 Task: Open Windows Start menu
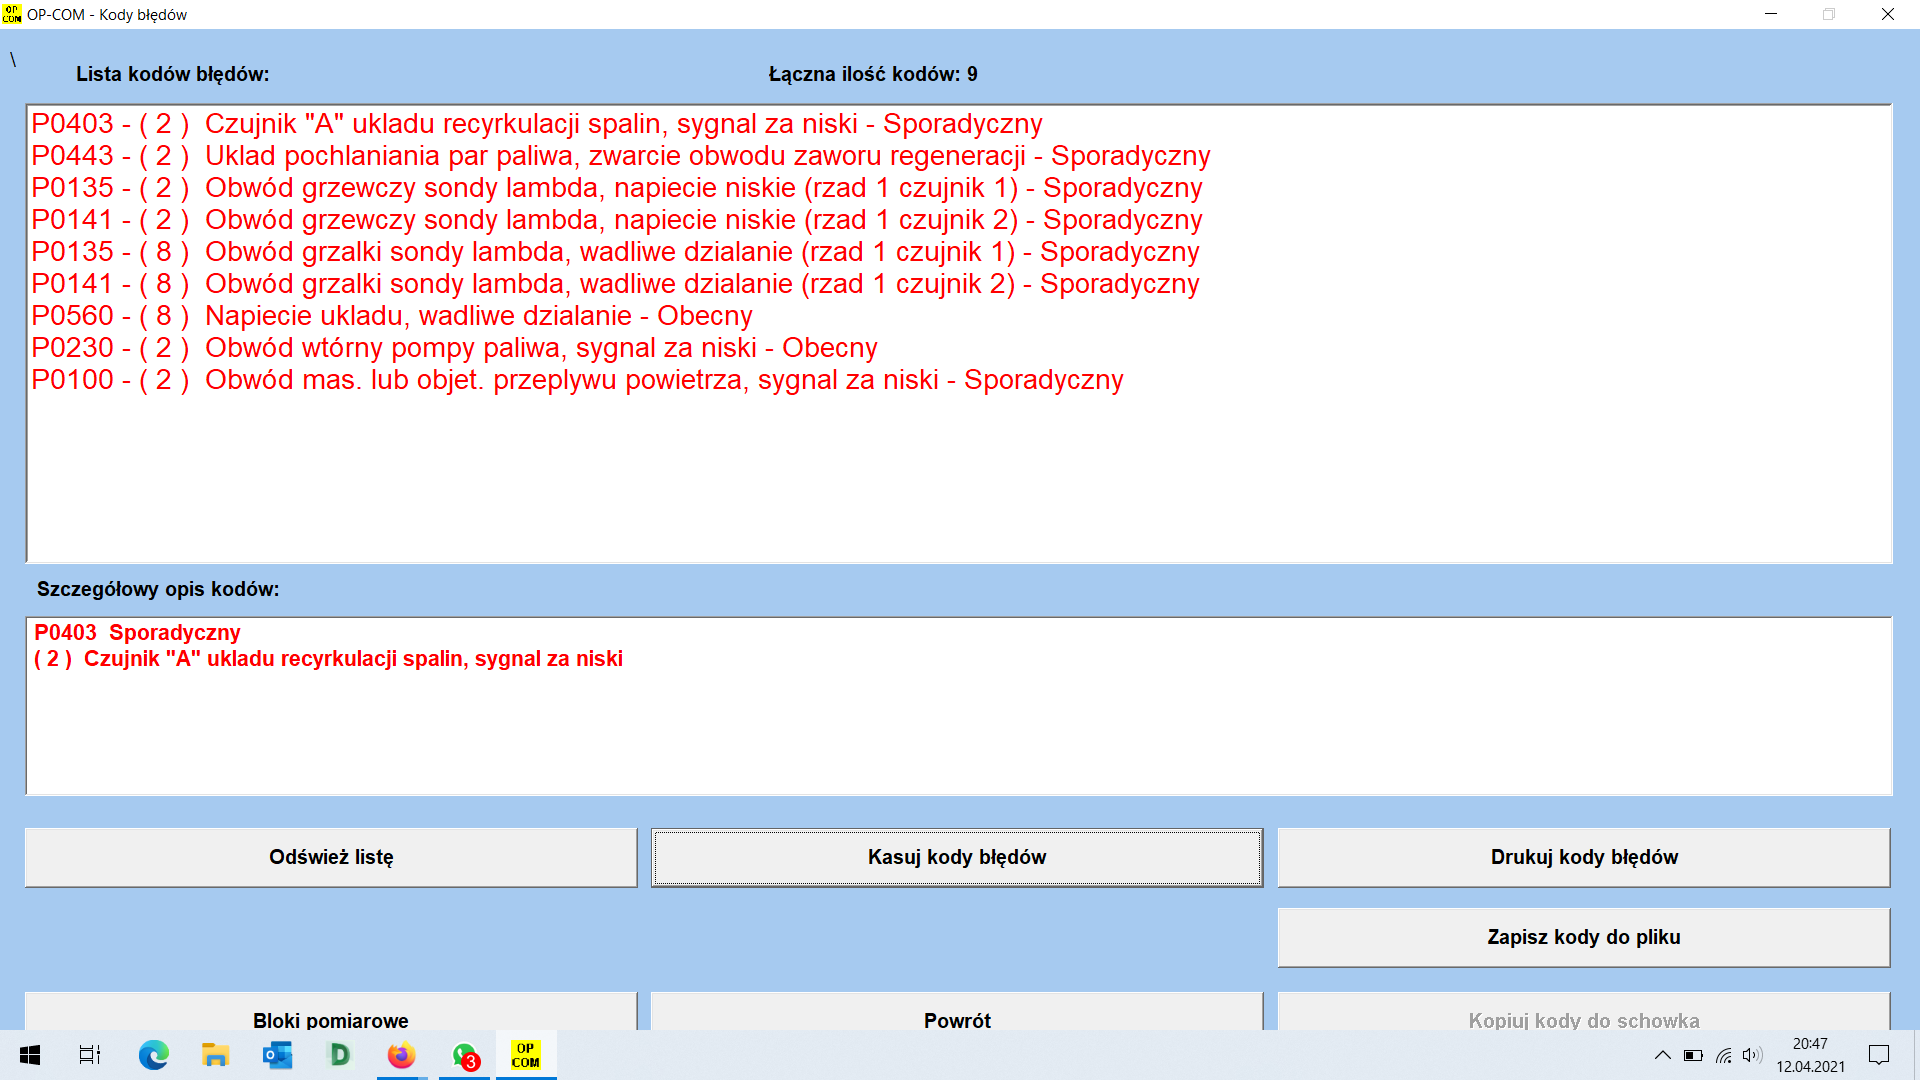click(x=30, y=1055)
